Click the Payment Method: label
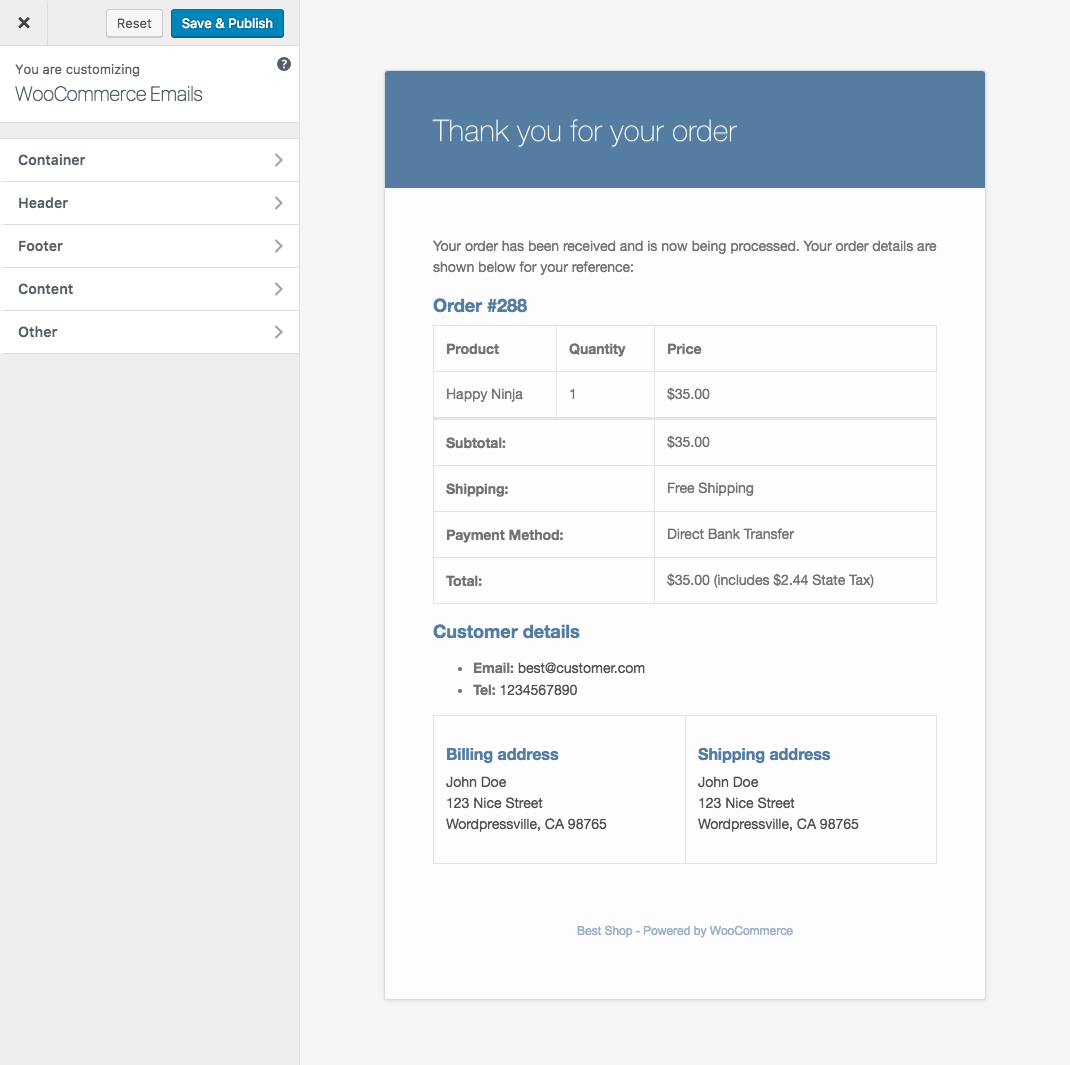The height and width of the screenshot is (1065, 1070). pyautogui.click(x=504, y=536)
